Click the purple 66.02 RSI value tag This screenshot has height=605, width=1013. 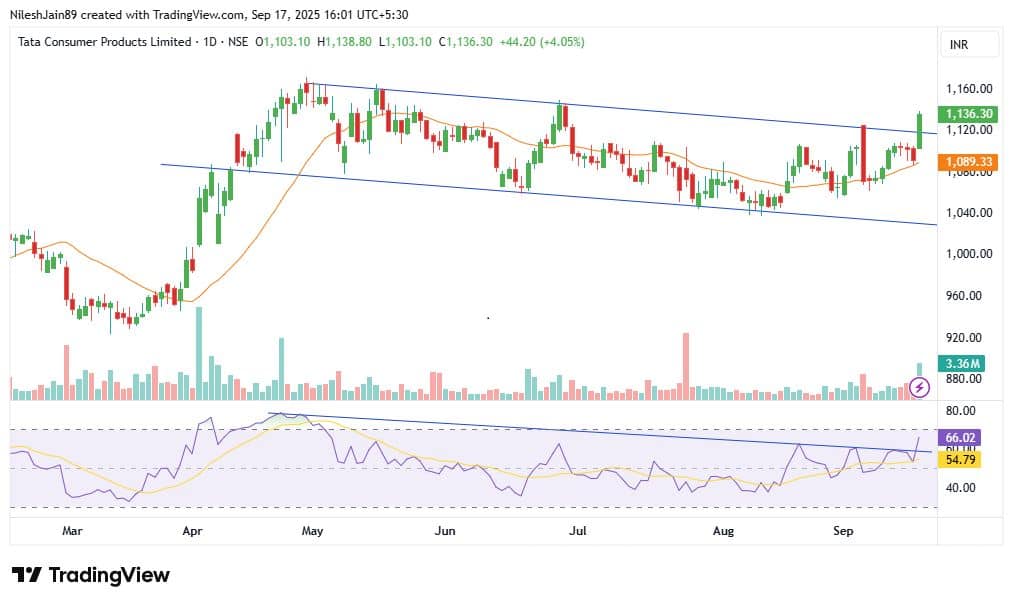pyautogui.click(x=961, y=438)
